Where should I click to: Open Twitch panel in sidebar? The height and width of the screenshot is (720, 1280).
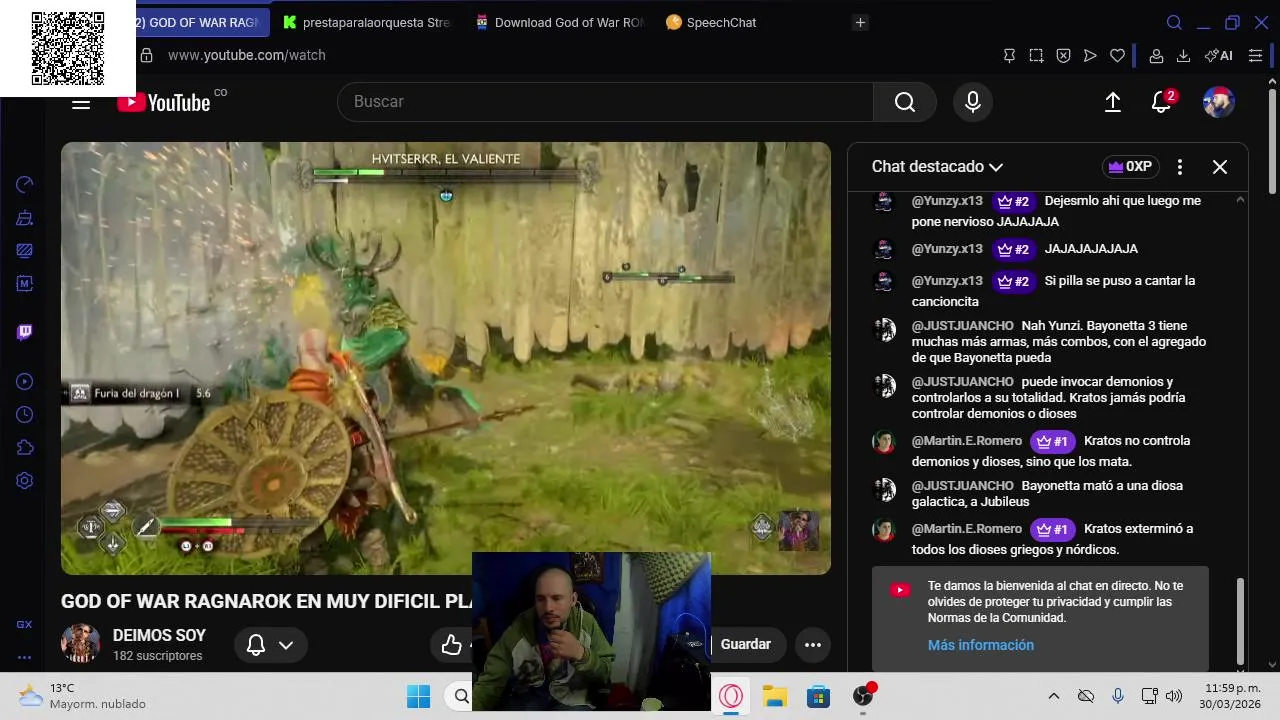(25, 332)
